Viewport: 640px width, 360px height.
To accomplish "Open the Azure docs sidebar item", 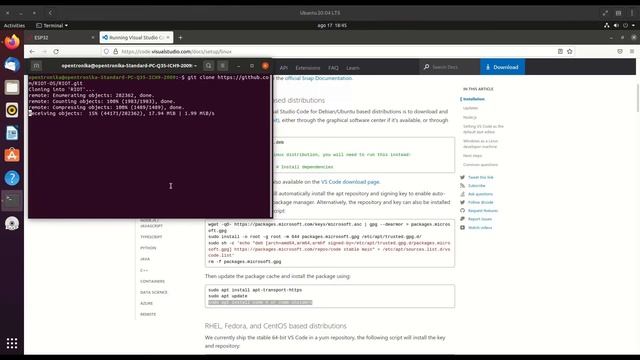I will 146,303.
